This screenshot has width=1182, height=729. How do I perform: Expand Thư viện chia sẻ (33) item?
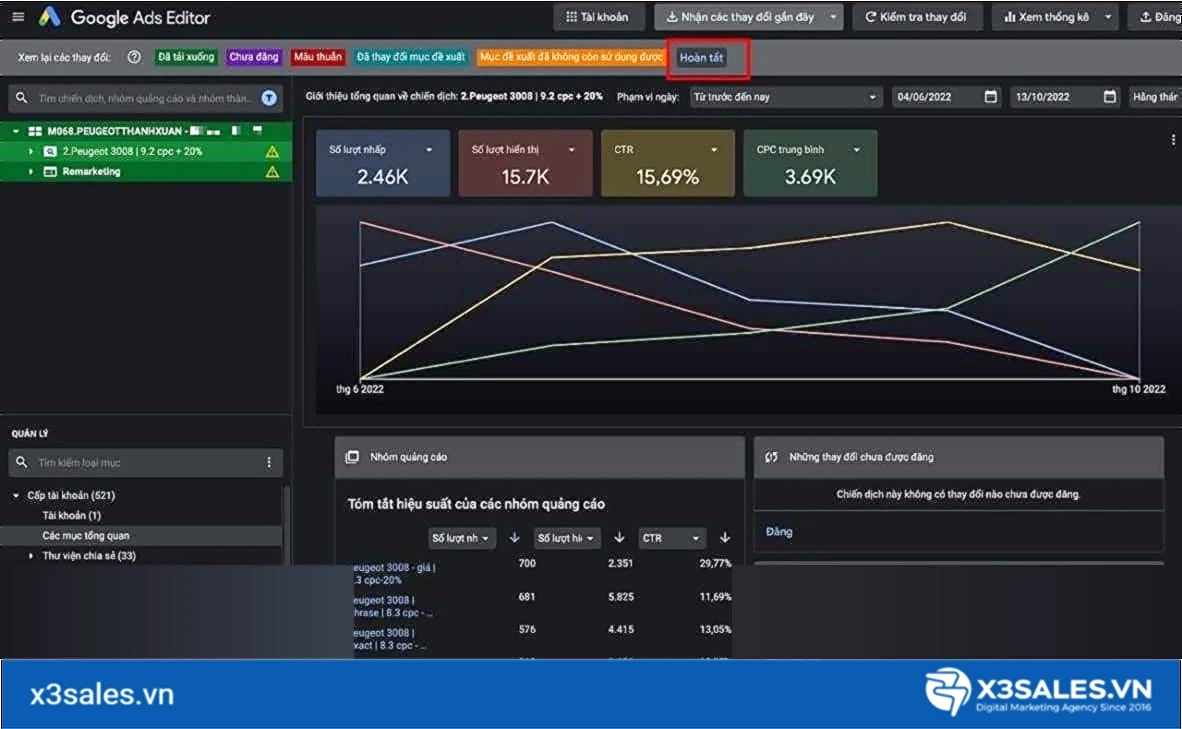click(31, 556)
